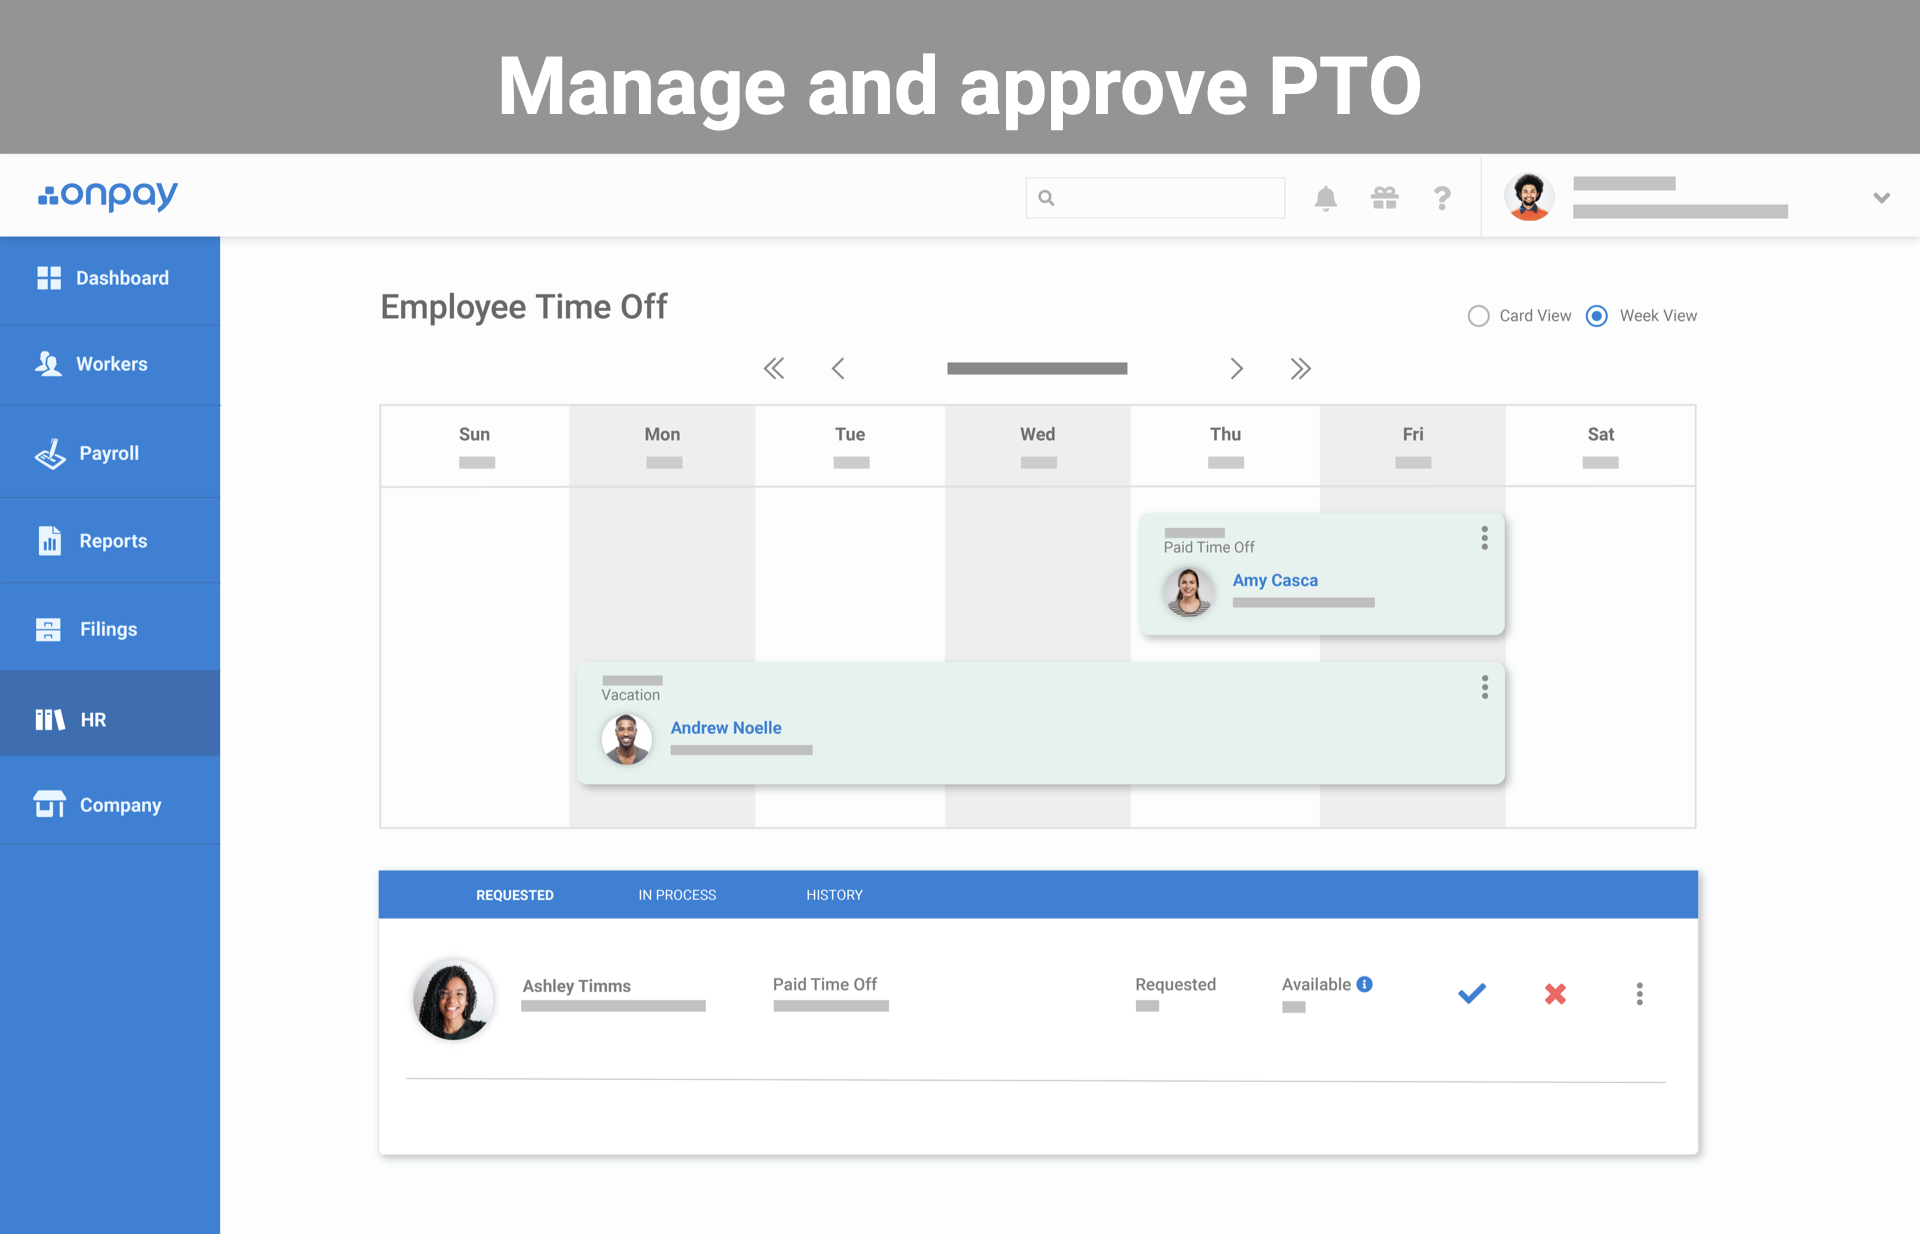Deny Ashley Timms request with red X
Viewport: 1920px width, 1234px height.
tap(1555, 993)
